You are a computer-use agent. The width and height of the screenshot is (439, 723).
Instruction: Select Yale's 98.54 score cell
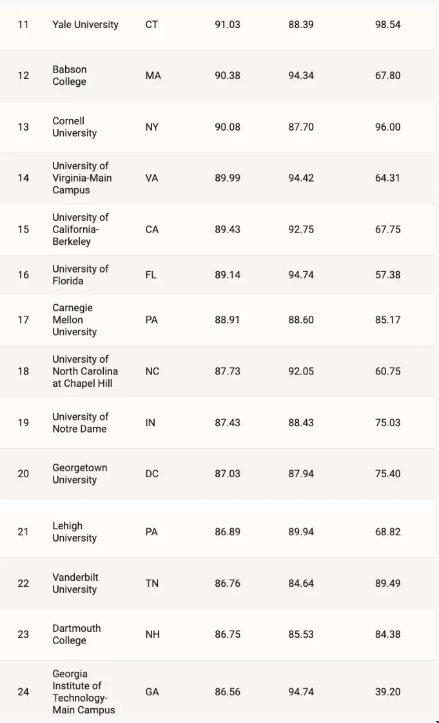pos(388,24)
